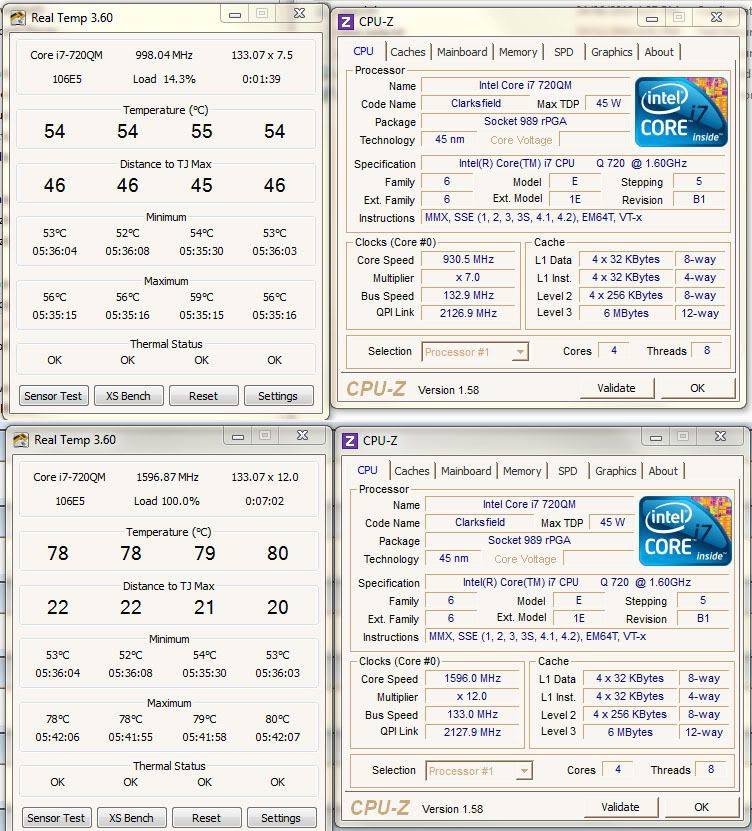Close the lower Real Temp window
752x831 pixels.
click(303, 436)
